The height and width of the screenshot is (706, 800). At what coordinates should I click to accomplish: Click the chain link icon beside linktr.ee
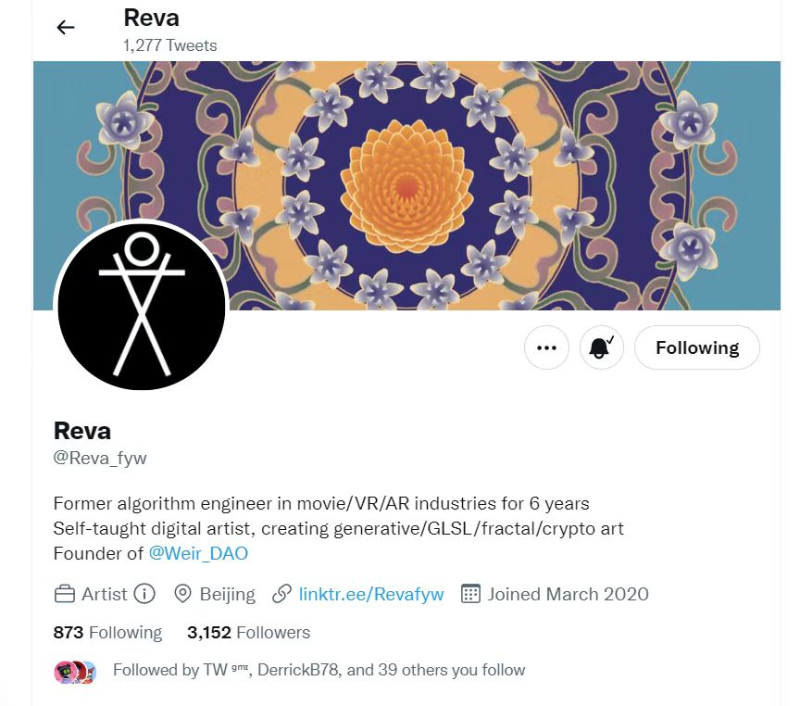[x=282, y=594]
